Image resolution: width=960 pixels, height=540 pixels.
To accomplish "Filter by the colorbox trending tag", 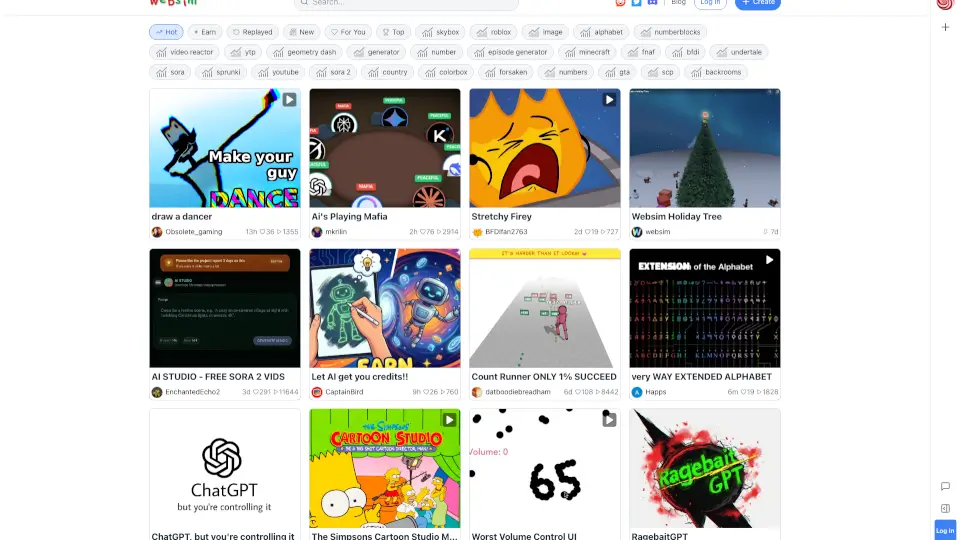I will (445, 72).
